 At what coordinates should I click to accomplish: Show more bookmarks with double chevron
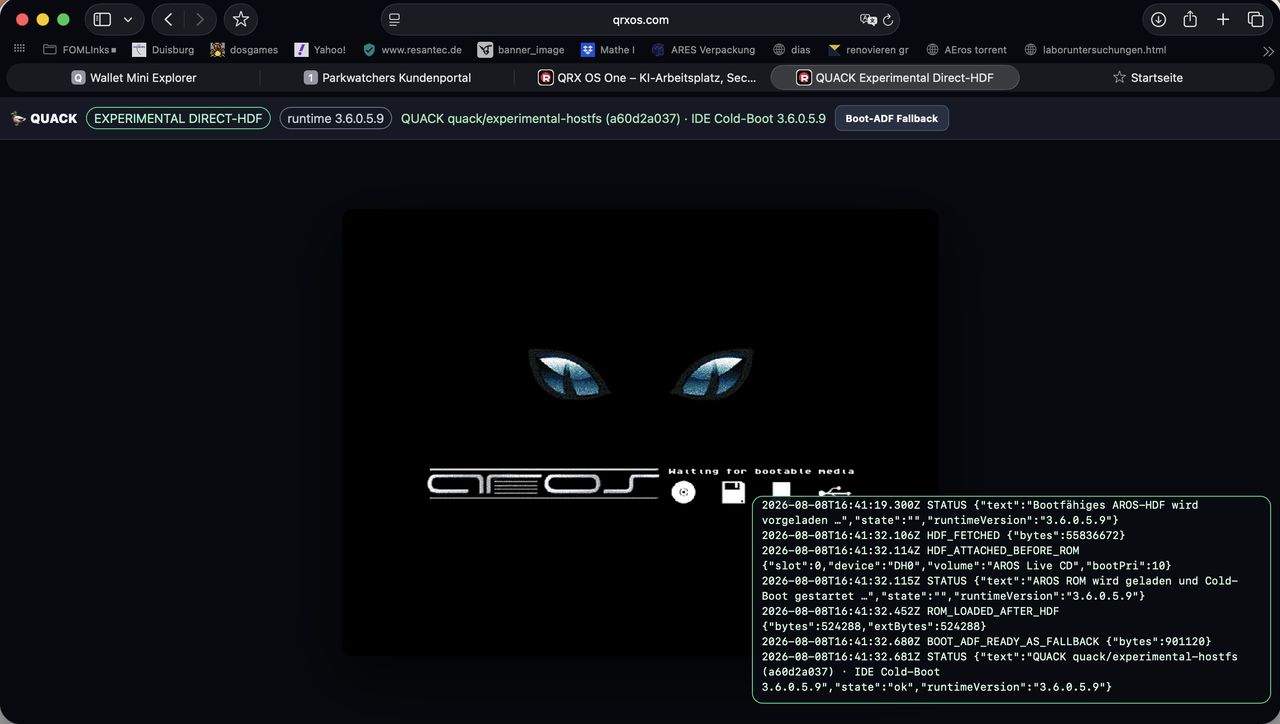(x=1268, y=50)
